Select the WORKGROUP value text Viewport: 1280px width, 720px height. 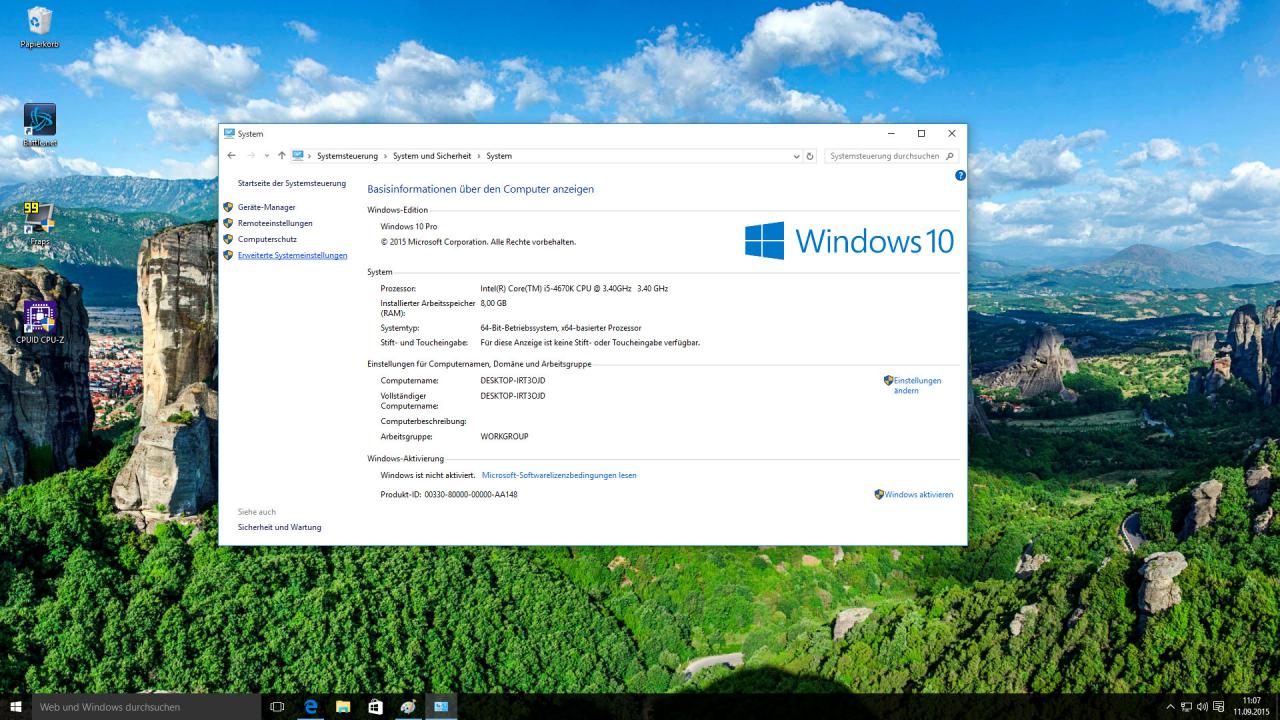tap(504, 436)
